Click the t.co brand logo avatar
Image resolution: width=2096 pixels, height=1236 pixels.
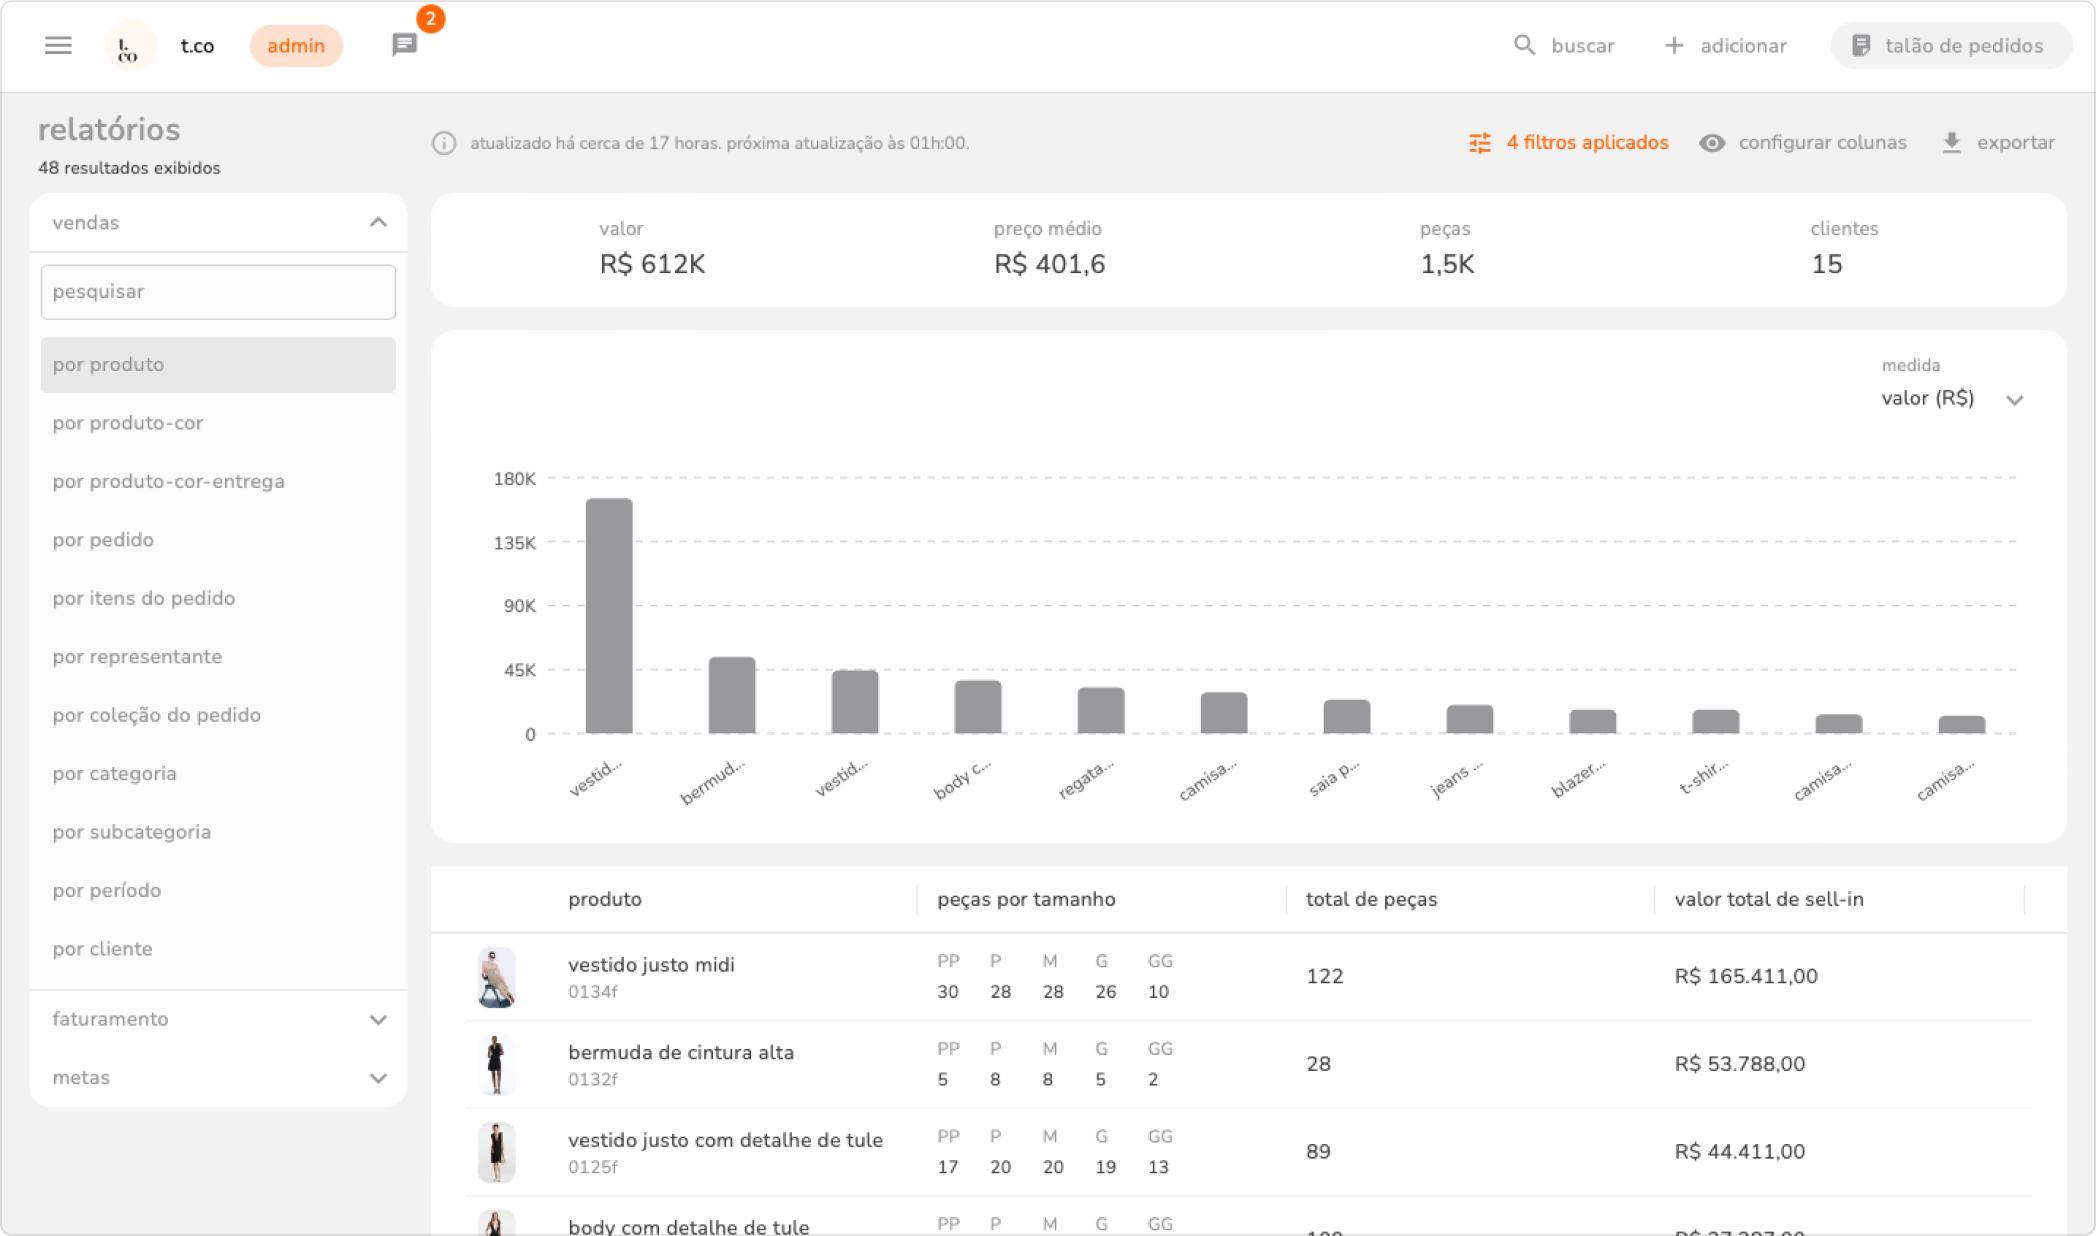pos(129,46)
